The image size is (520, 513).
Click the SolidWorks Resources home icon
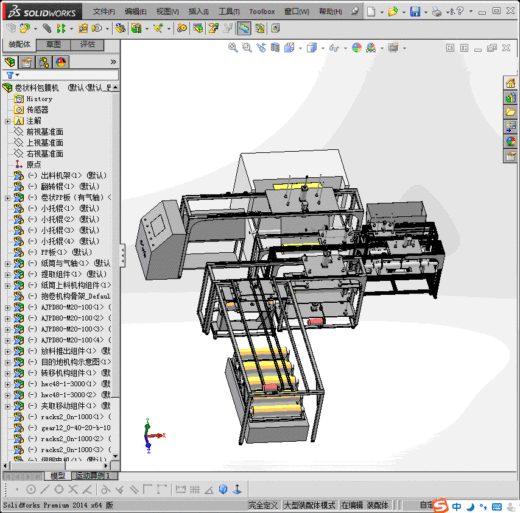pyautogui.click(x=510, y=83)
